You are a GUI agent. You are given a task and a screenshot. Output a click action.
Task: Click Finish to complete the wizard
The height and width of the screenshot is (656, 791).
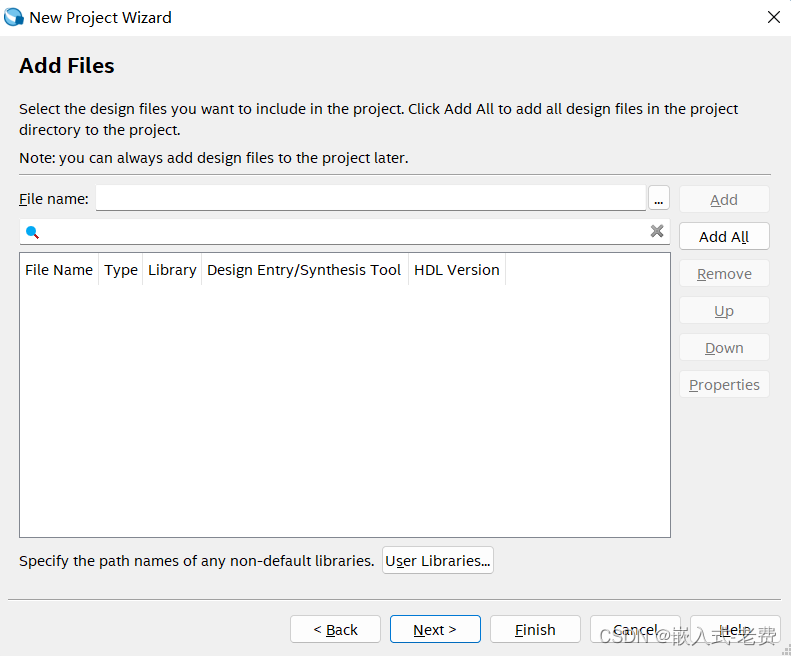[x=535, y=630]
